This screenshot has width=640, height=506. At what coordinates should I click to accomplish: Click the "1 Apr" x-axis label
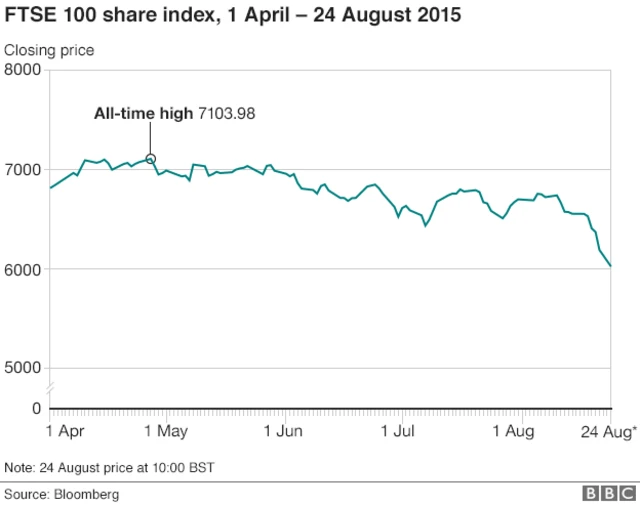click(x=65, y=432)
